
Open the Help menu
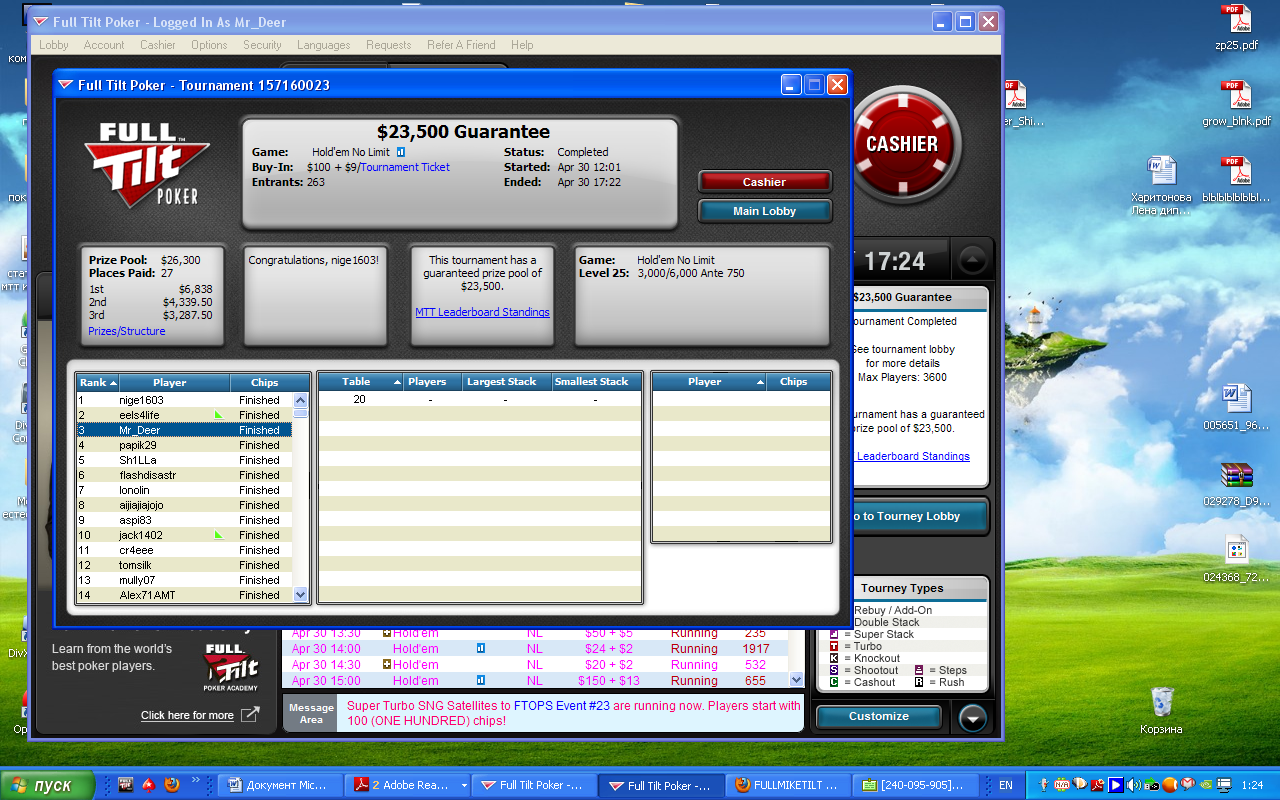click(522, 45)
